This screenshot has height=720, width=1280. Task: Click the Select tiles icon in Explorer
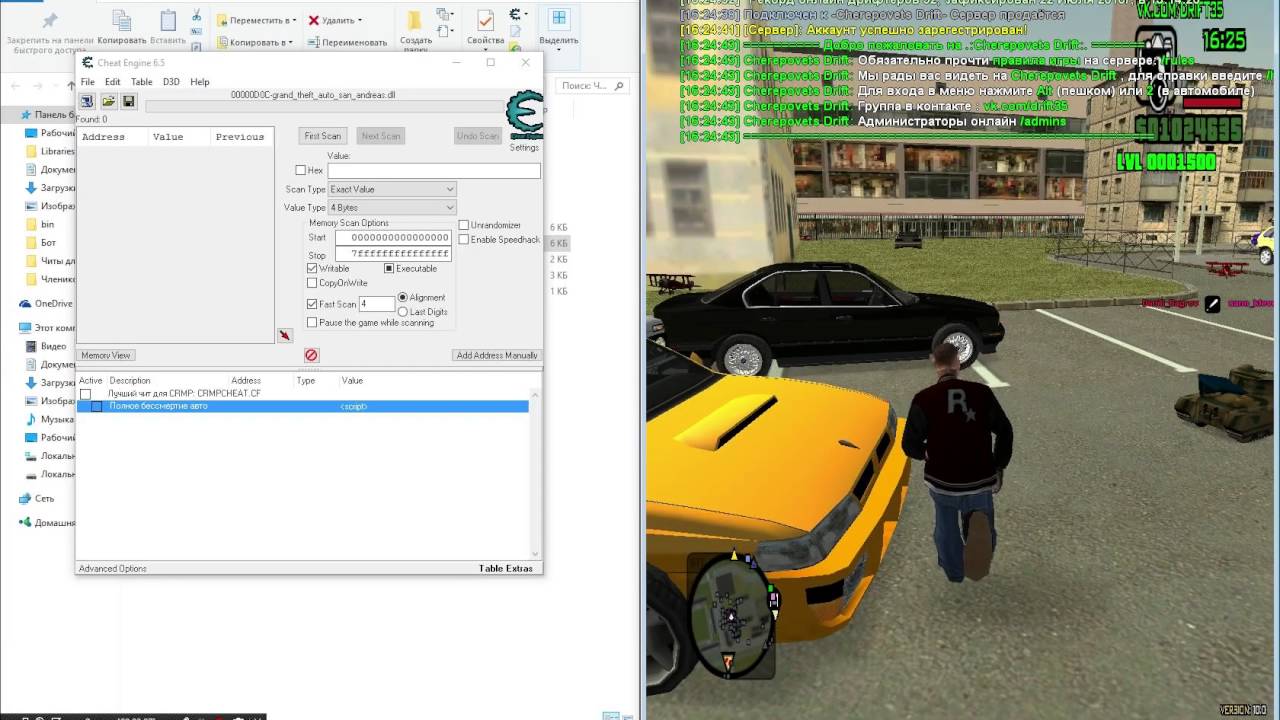[x=559, y=19]
